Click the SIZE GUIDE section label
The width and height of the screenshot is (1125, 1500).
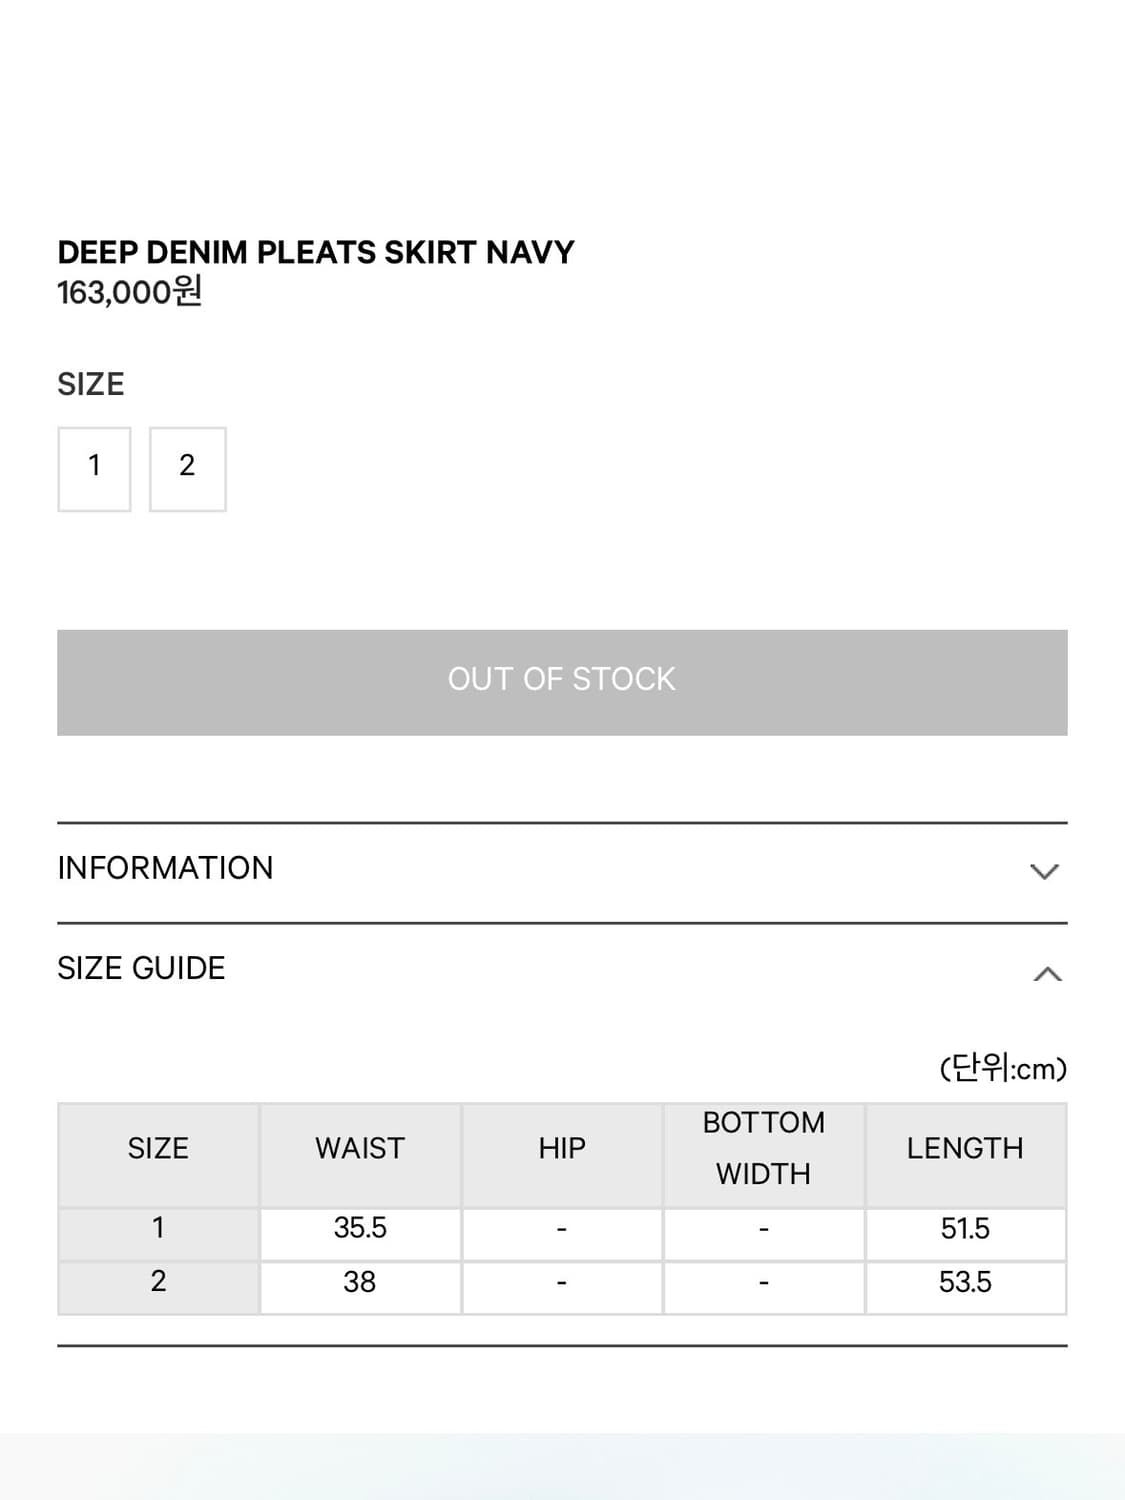(141, 968)
